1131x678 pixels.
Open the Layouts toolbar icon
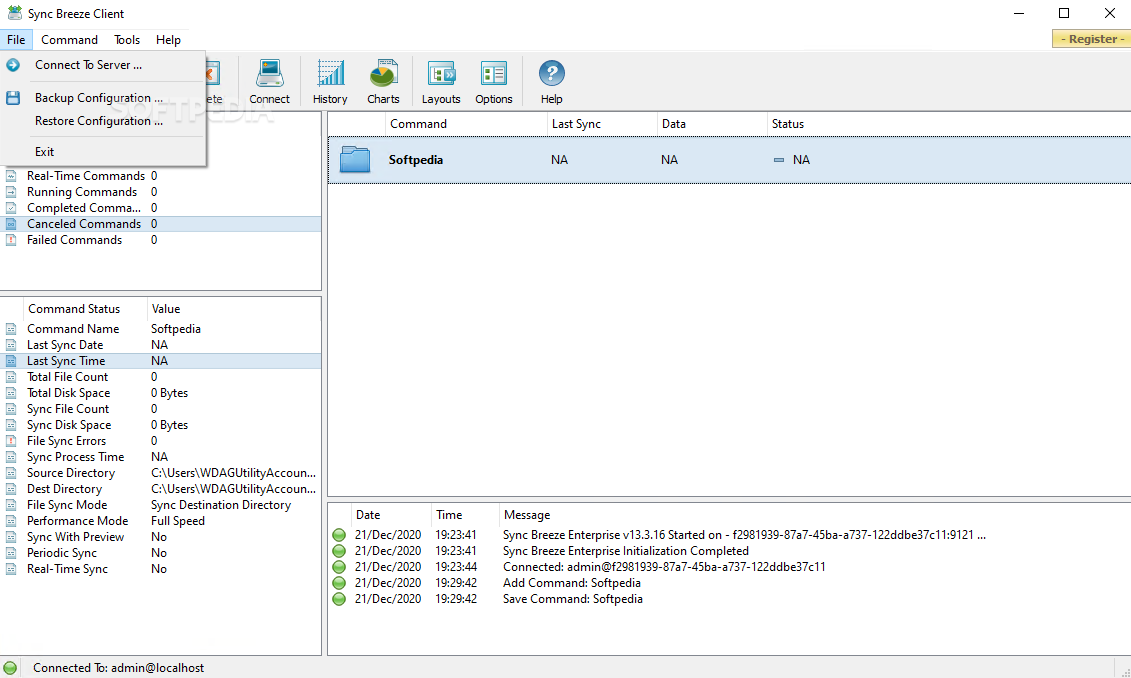click(x=441, y=74)
